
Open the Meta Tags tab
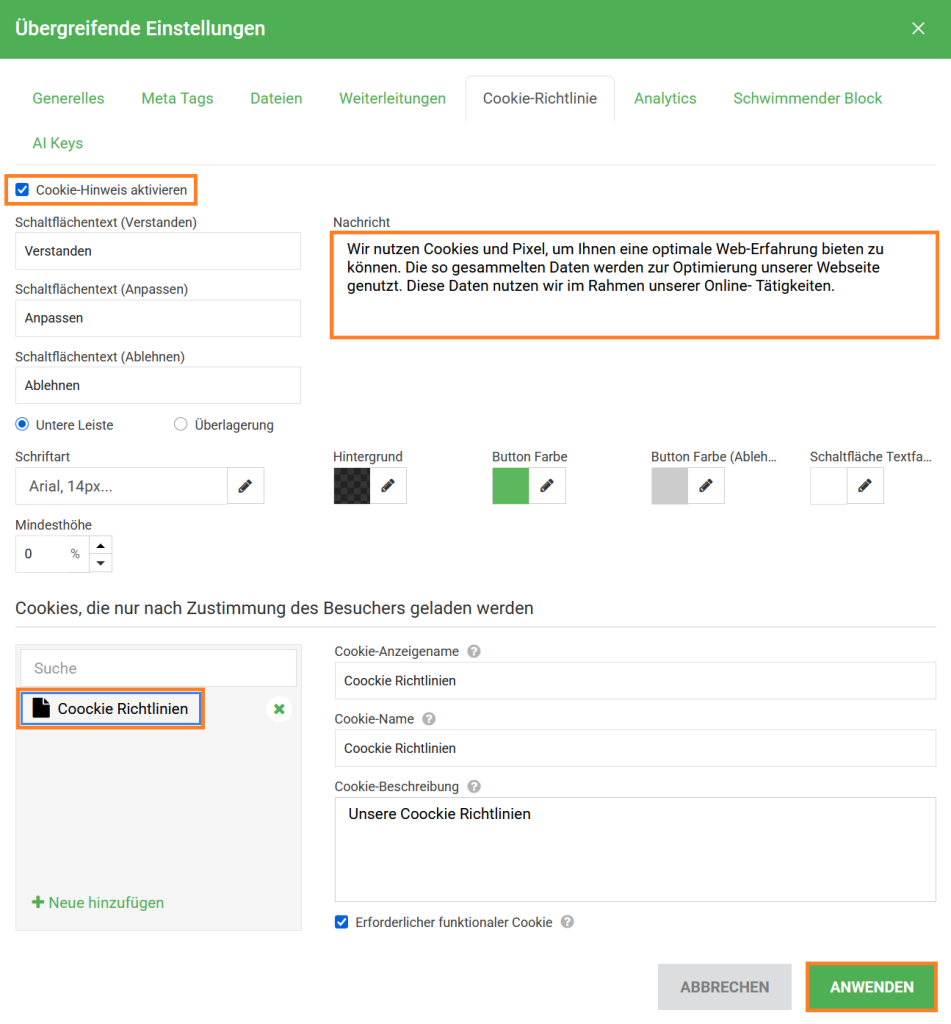(x=177, y=98)
